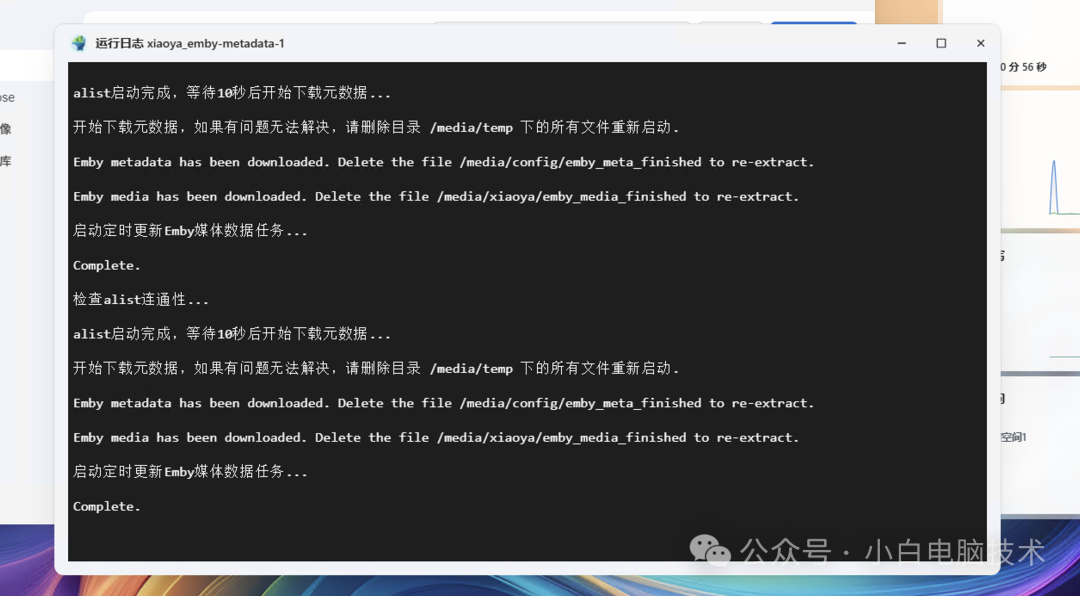
Task: Click the second 'Emby metadata has been downloaded' line
Action: [x=444, y=403]
